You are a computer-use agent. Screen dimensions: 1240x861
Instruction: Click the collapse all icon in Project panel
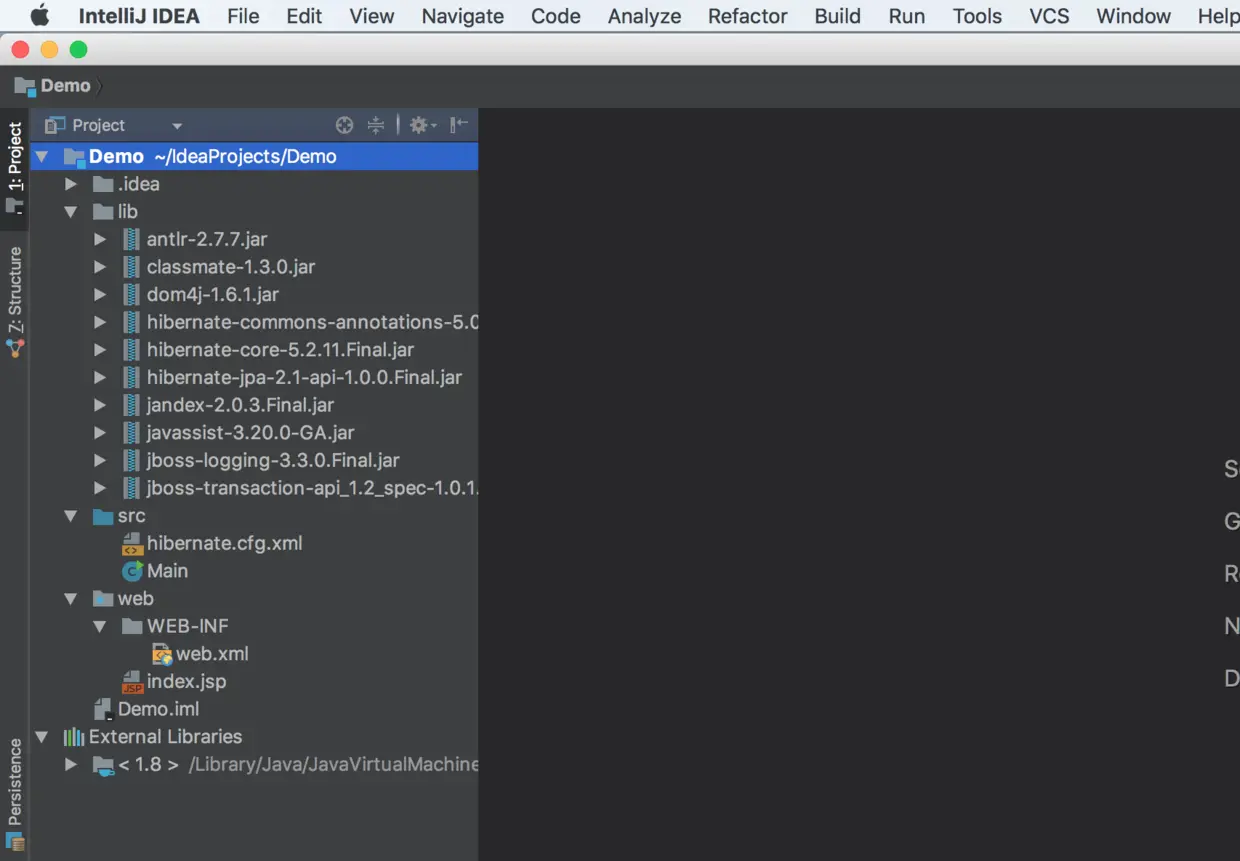tap(376, 125)
